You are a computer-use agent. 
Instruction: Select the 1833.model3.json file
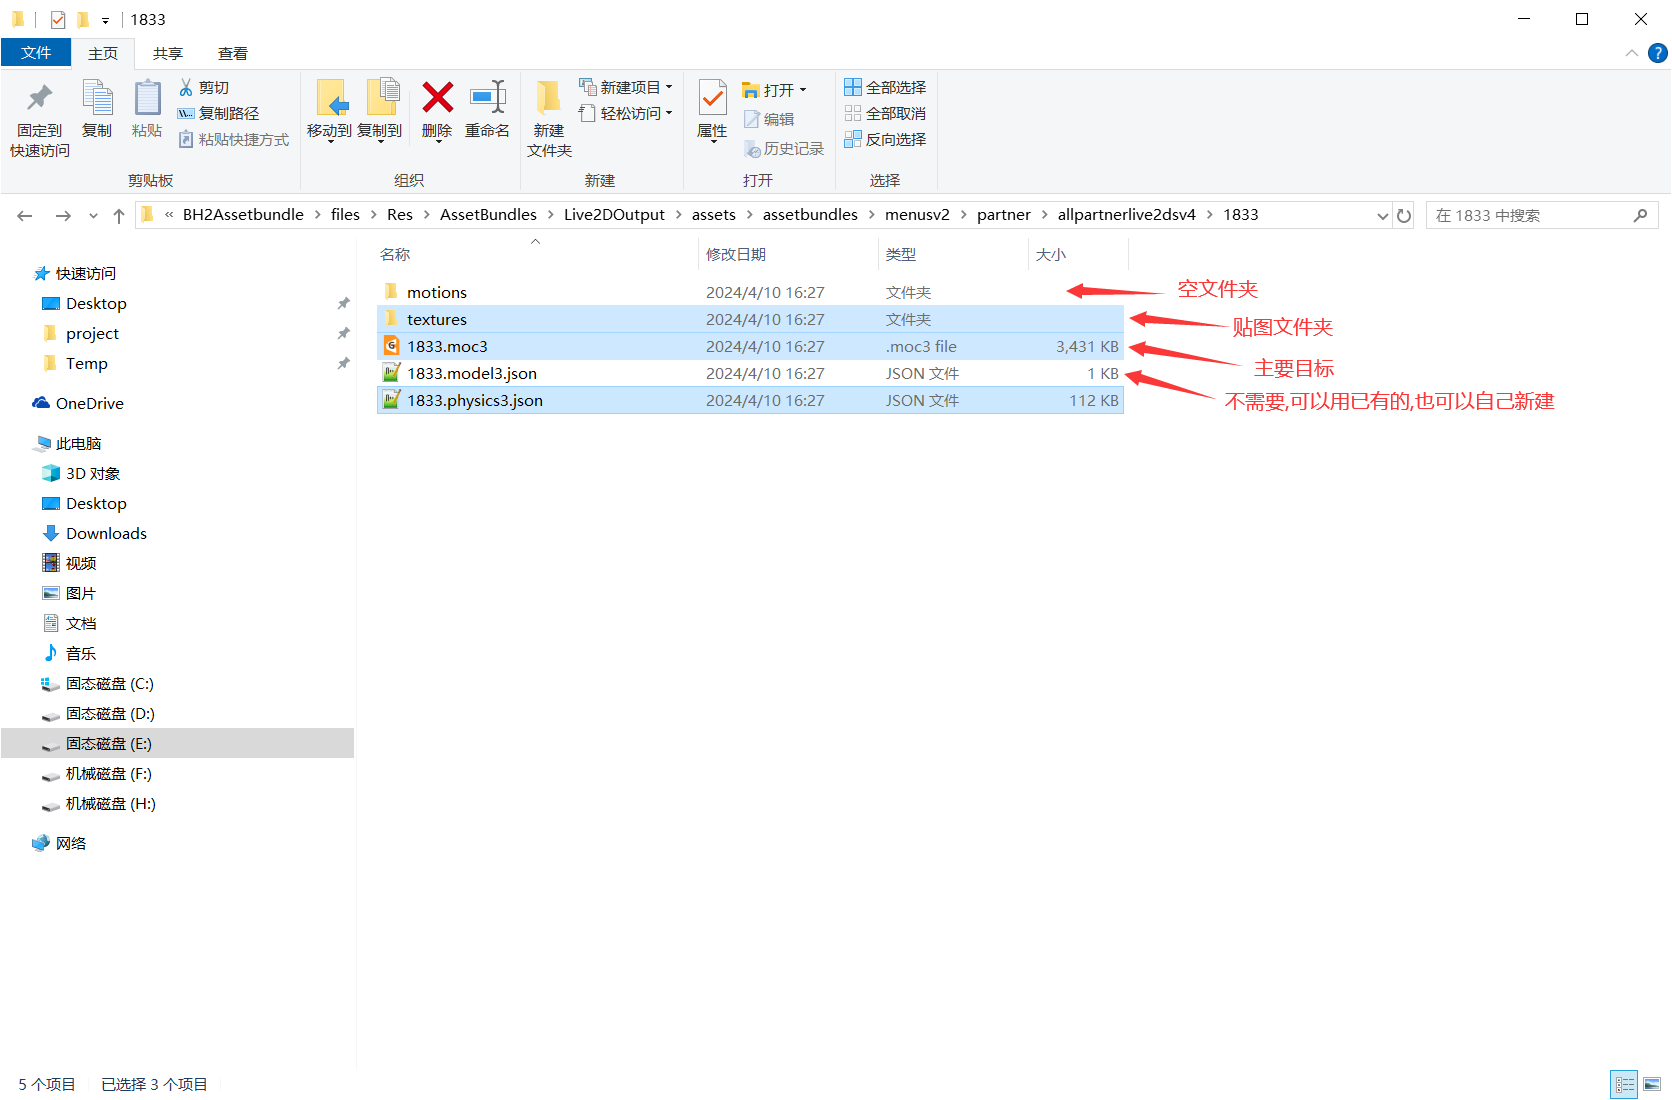pos(750,373)
